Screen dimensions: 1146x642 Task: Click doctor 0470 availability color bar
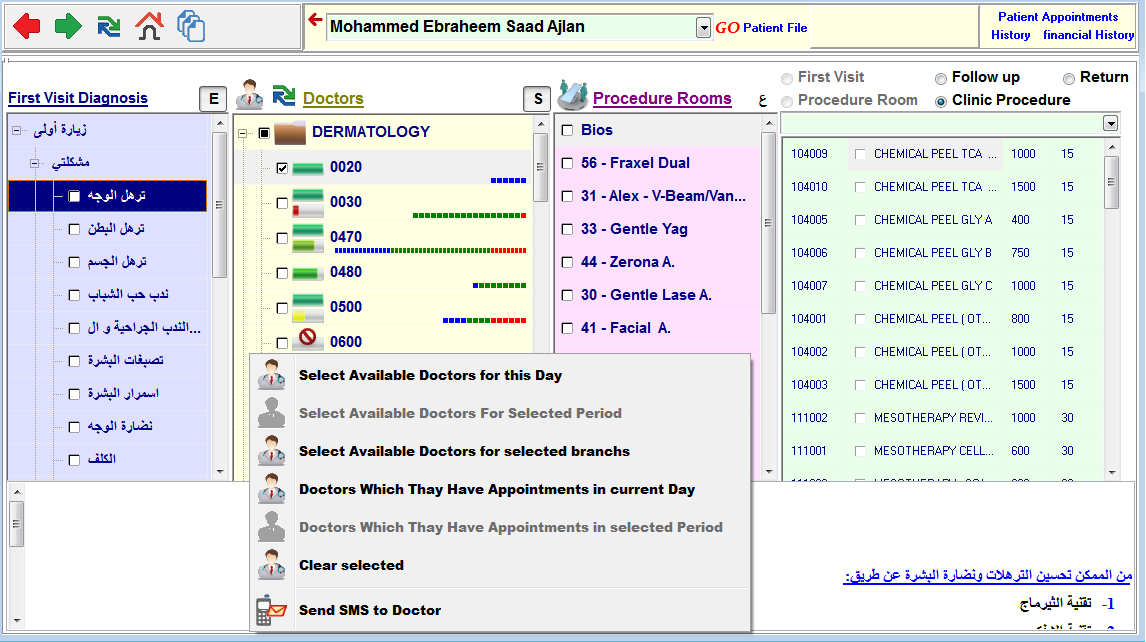click(430, 250)
